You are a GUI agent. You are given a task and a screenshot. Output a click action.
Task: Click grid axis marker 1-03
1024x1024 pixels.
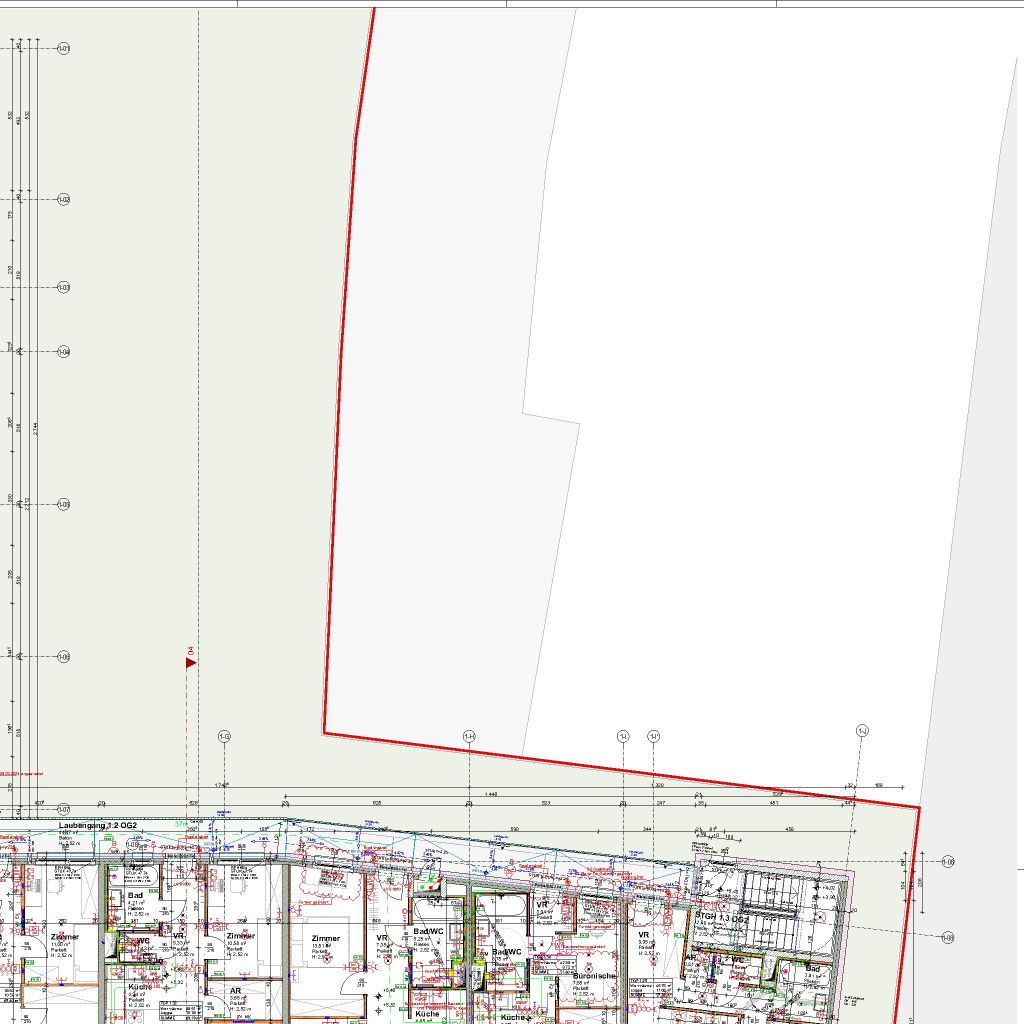[x=64, y=288]
